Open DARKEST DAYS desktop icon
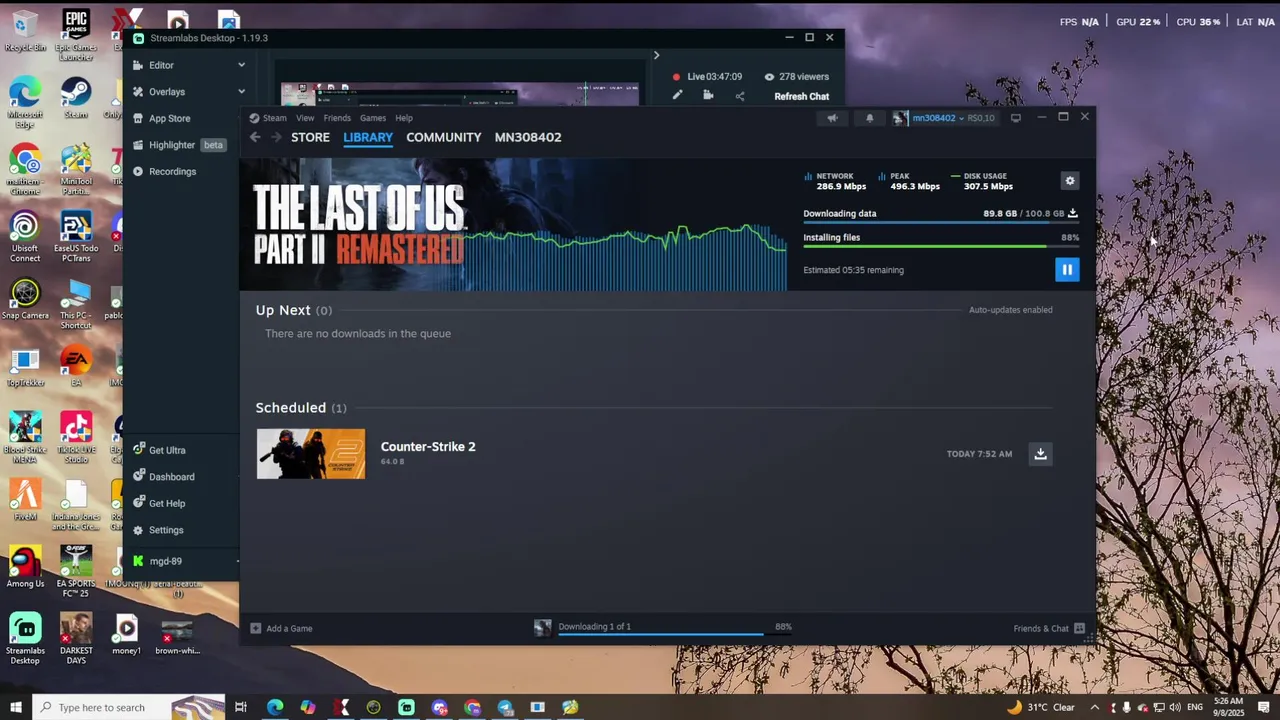Image resolution: width=1280 pixels, height=720 pixels. [x=76, y=639]
